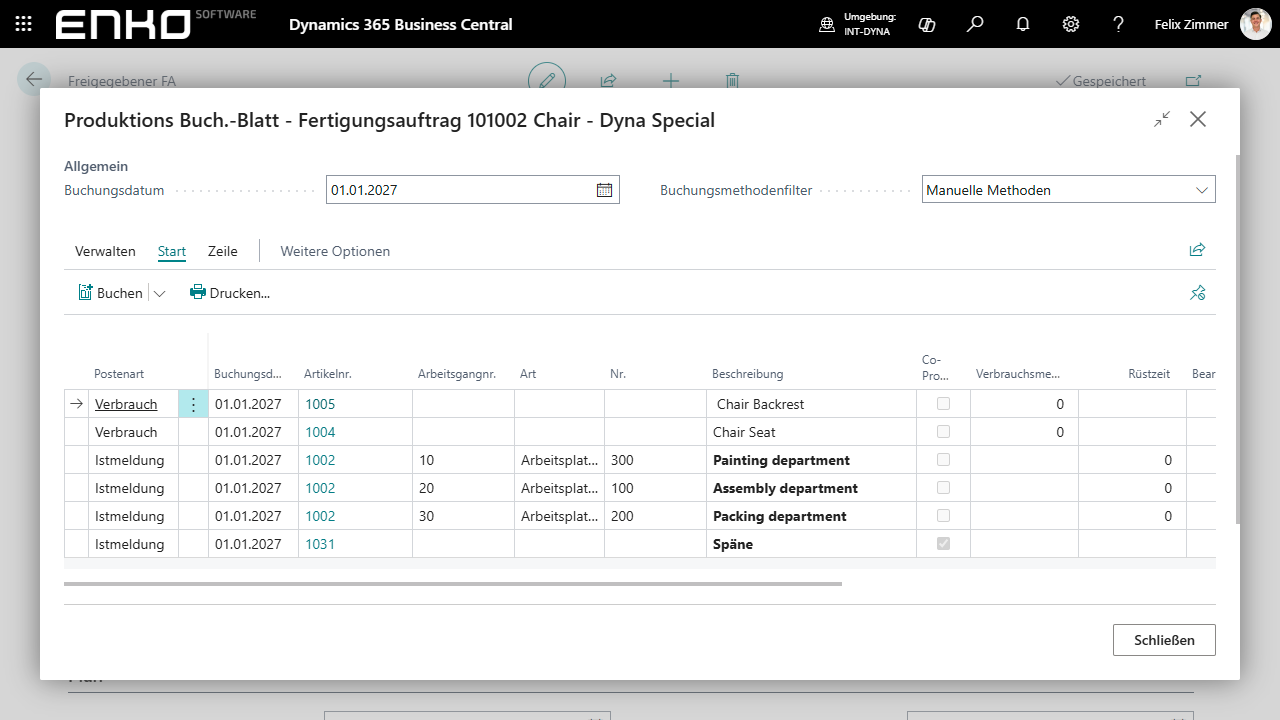
Task: Switch to the Verwalten tab
Action: point(105,251)
